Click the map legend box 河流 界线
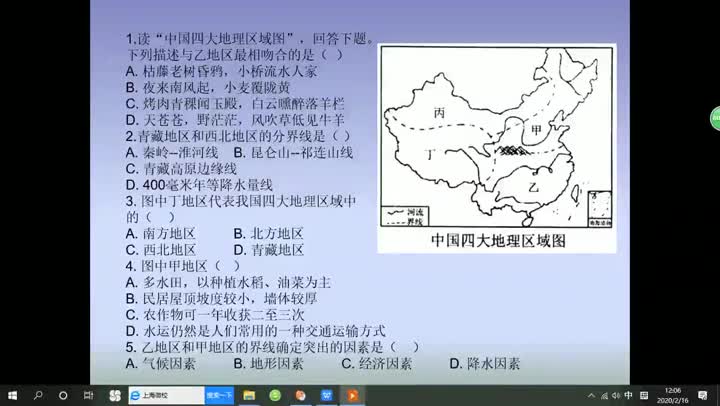 (x=405, y=216)
